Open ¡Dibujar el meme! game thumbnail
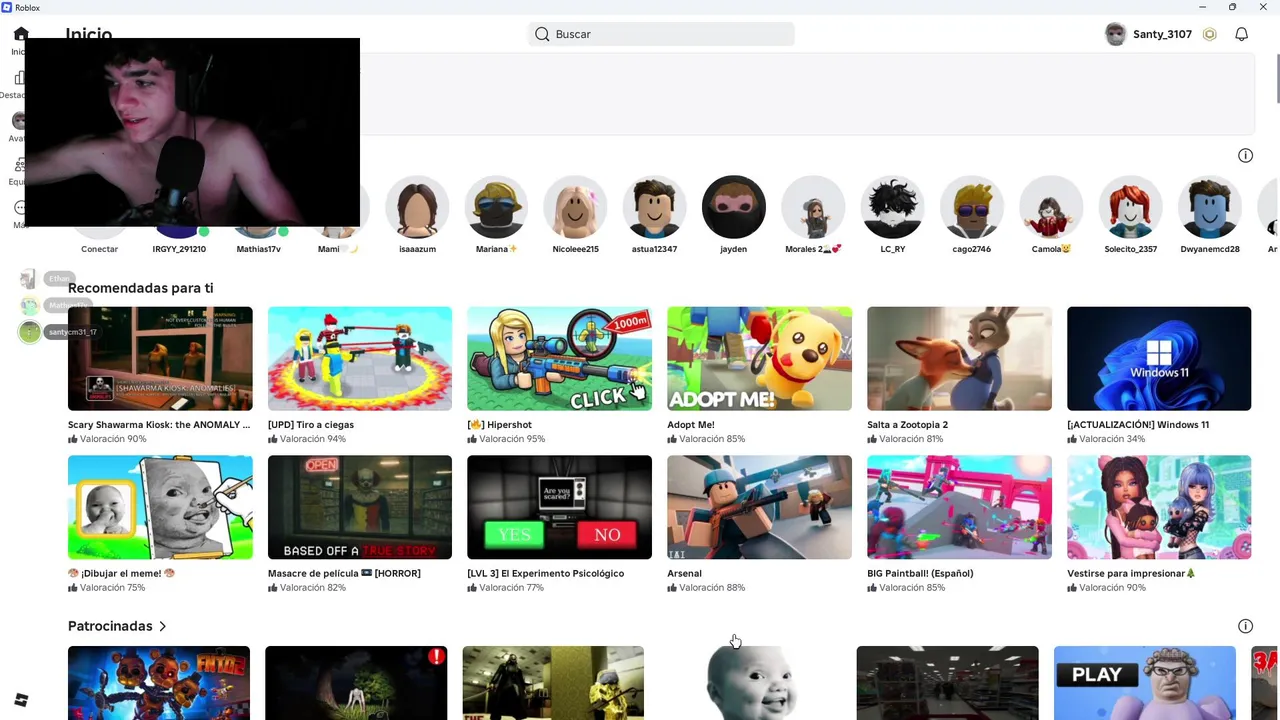The width and height of the screenshot is (1280, 720). point(160,507)
